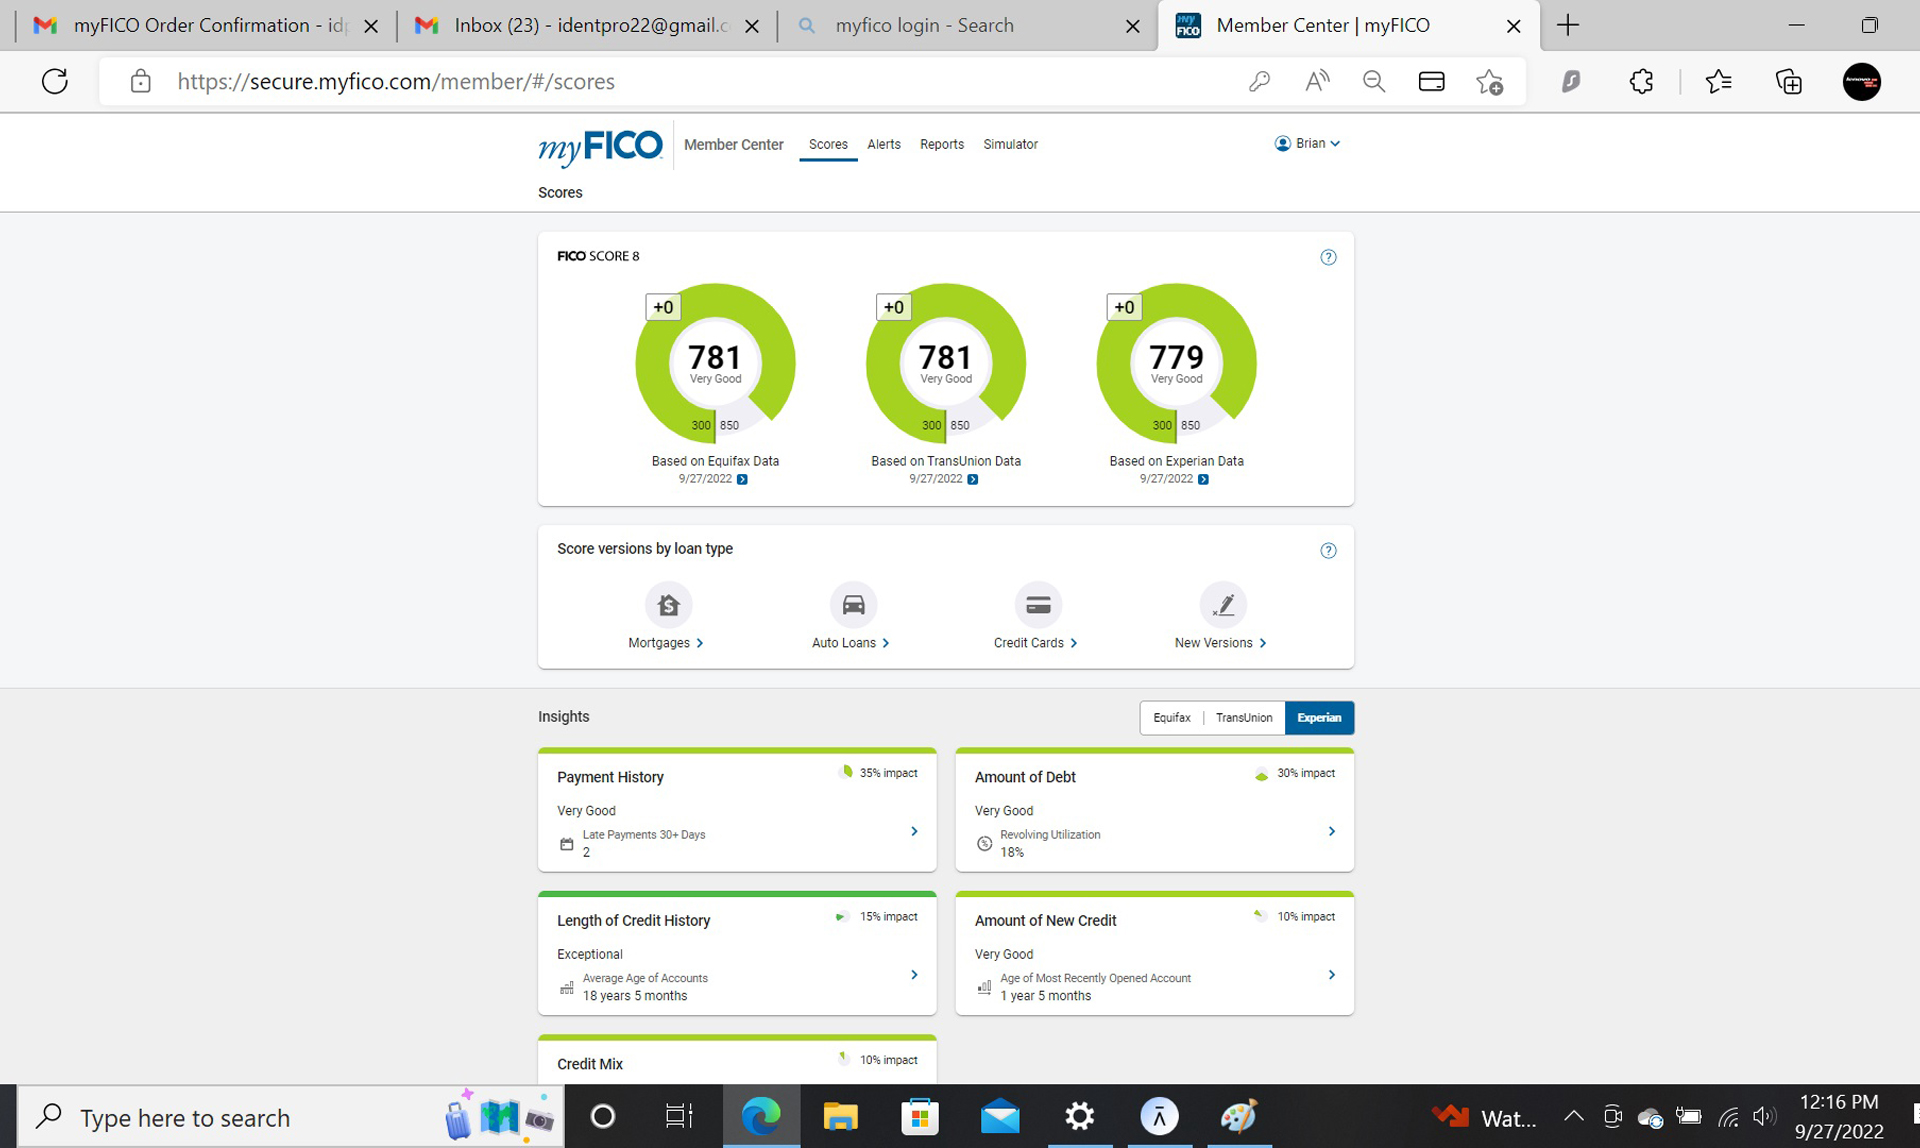
Task: Open the Equifax report link icon
Action: 742,480
